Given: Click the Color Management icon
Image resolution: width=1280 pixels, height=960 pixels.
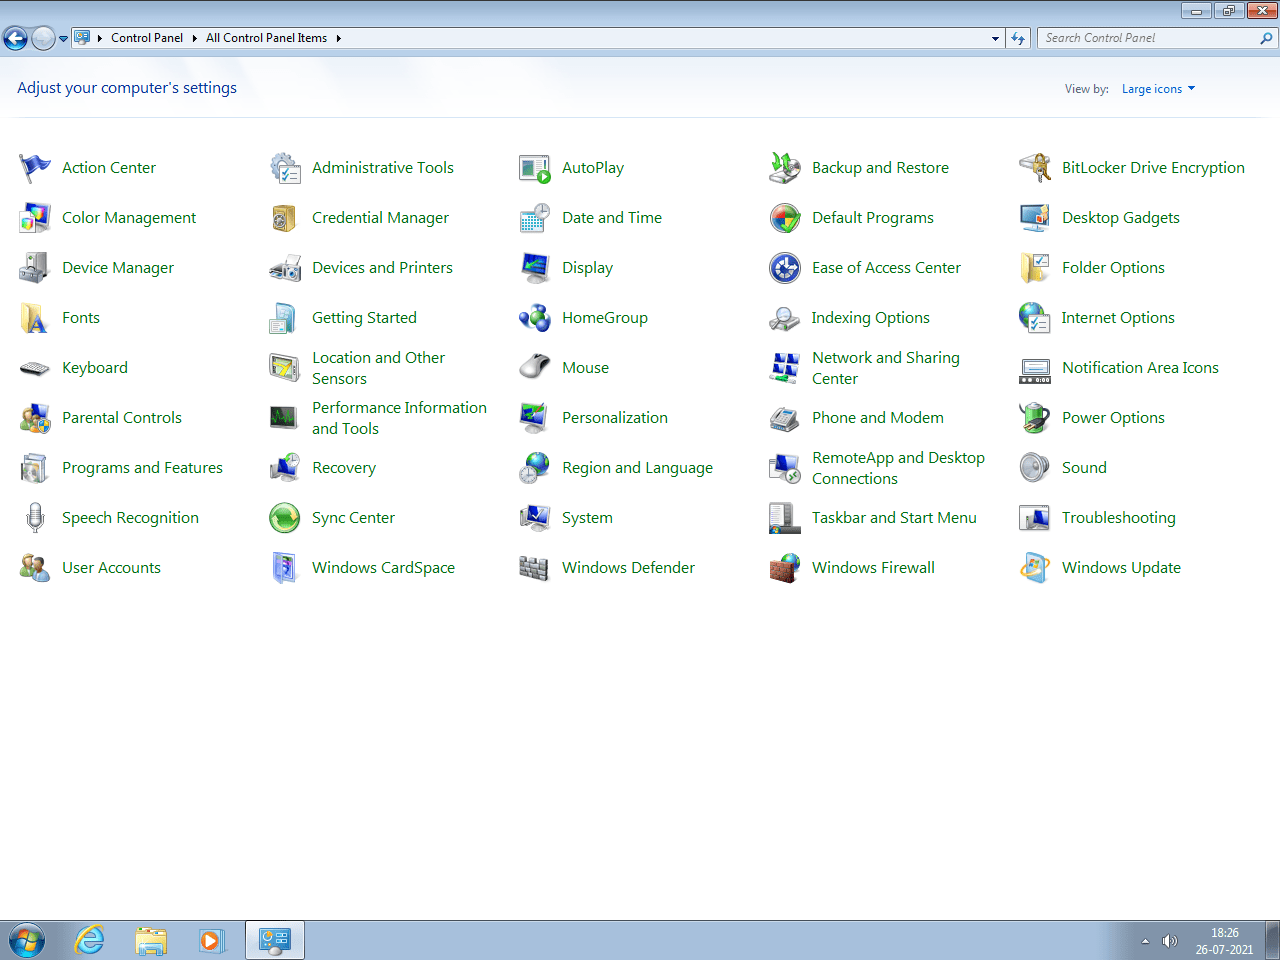Looking at the screenshot, I should click(35, 218).
